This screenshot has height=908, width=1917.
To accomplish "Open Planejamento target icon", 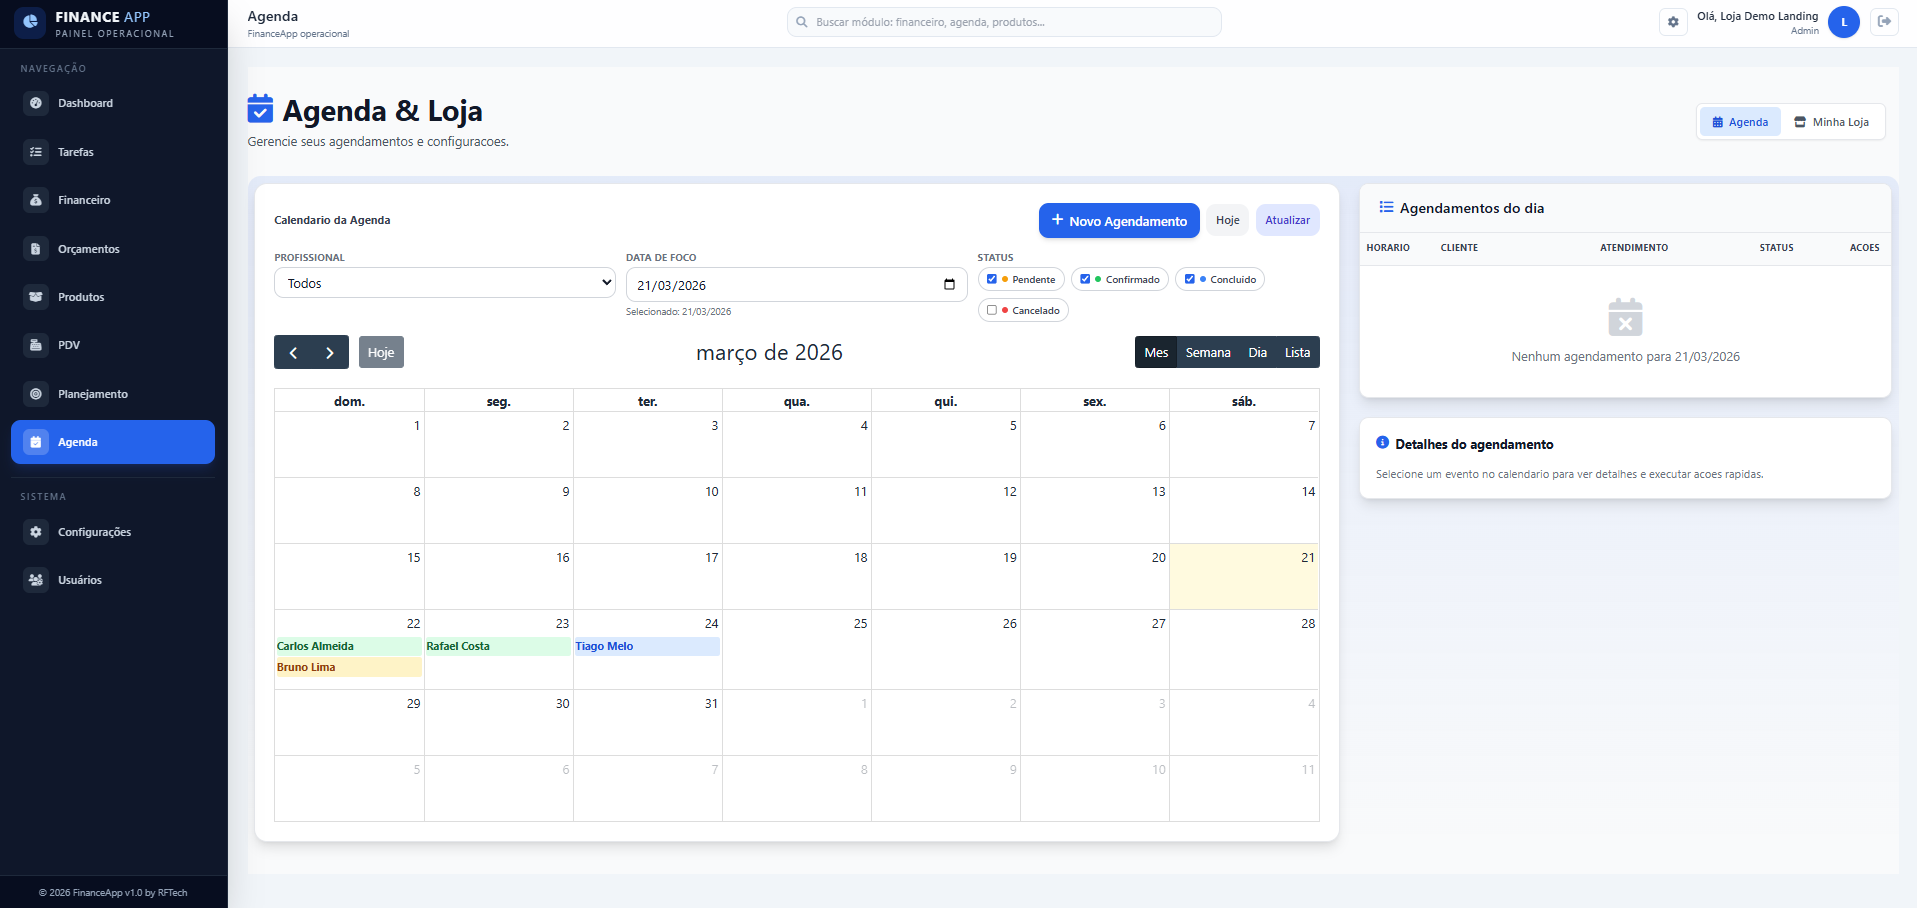I will [36, 394].
